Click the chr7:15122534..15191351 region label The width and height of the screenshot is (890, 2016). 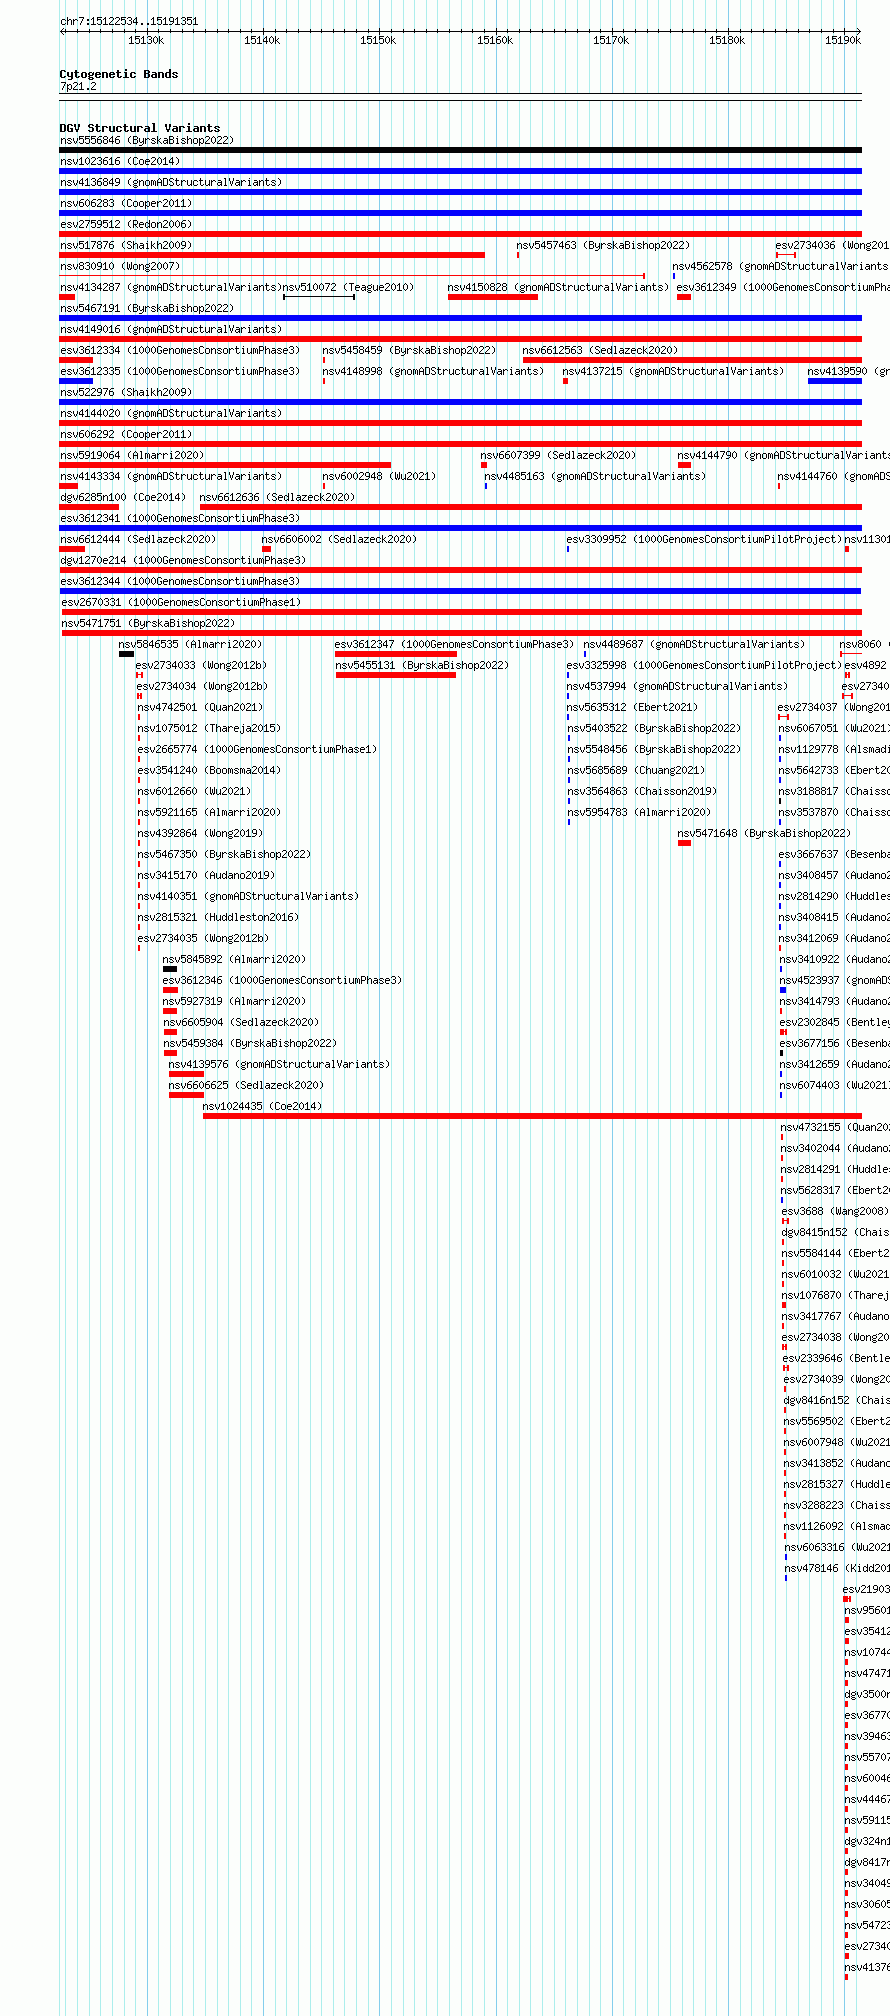coord(129,21)
